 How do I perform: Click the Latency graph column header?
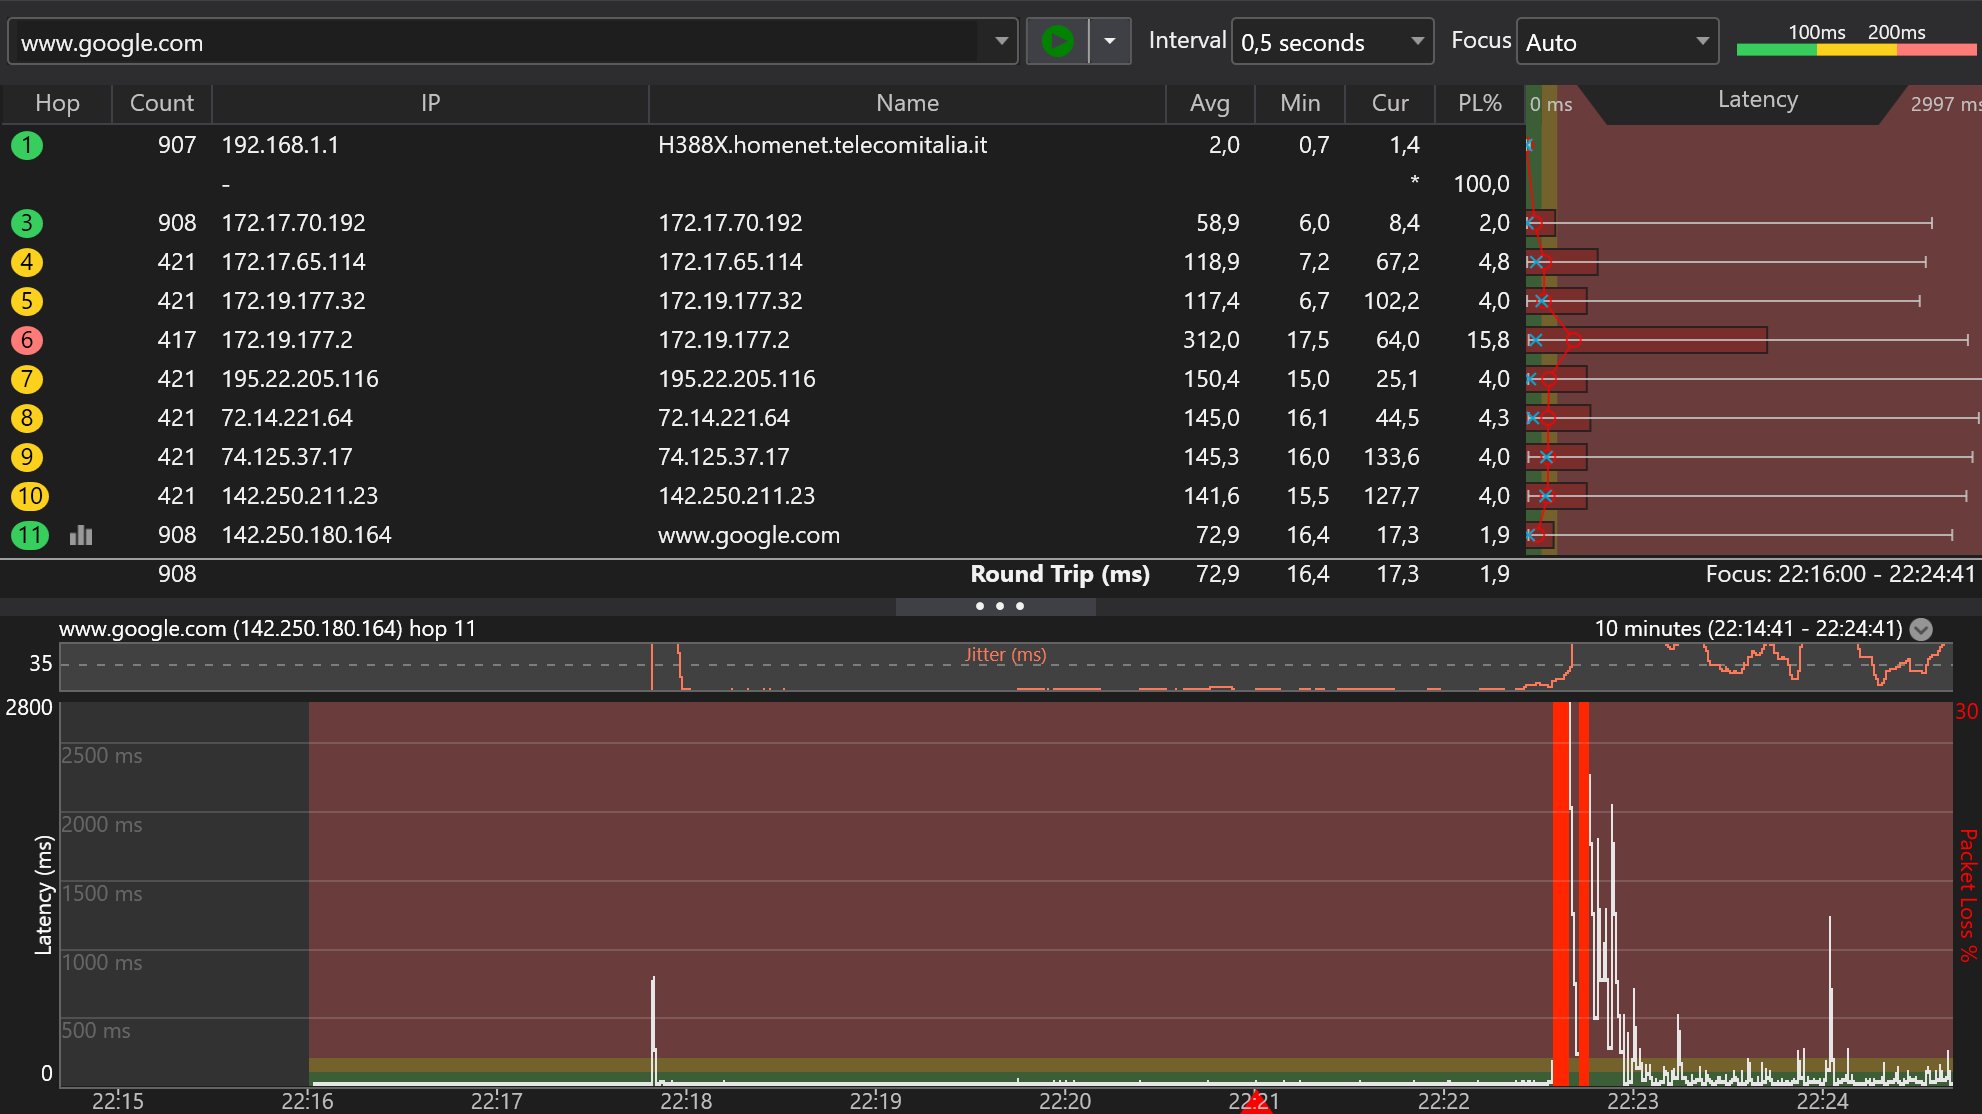click(x=1757, y=100)
